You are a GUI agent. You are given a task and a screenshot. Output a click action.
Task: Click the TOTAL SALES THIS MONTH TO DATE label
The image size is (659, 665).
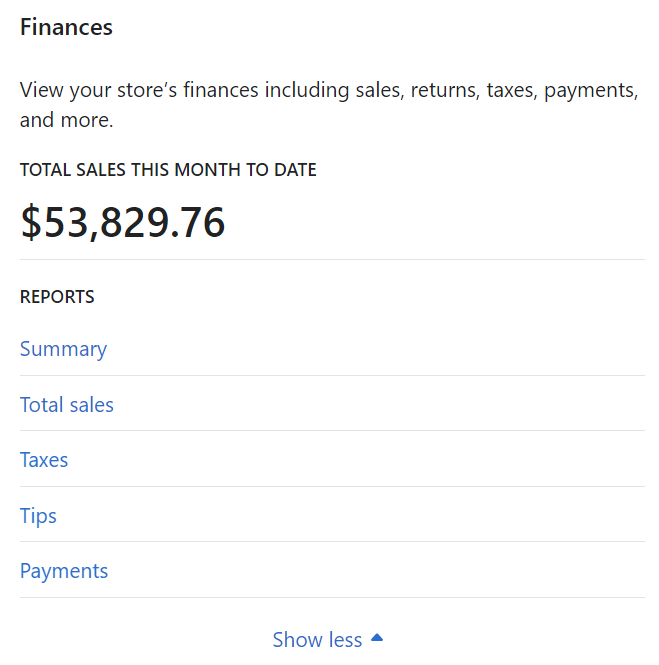click(168, 170)
